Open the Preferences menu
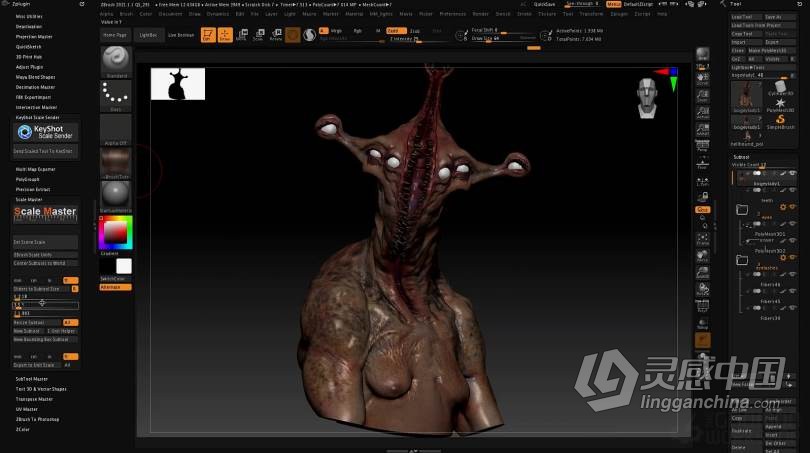Screen dimensions: 810x453 coord(453,14)
